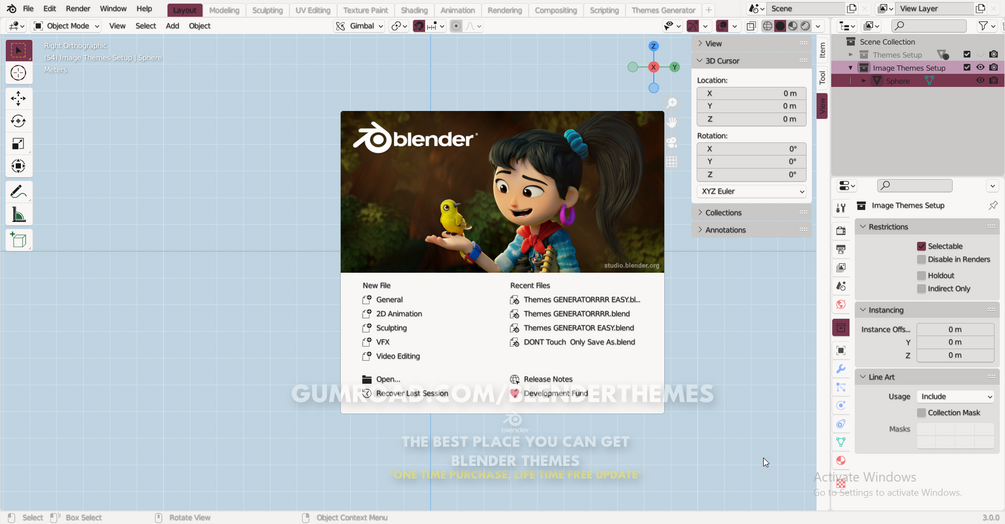
Task: Select the Move tool
Action: pos(19,99)
